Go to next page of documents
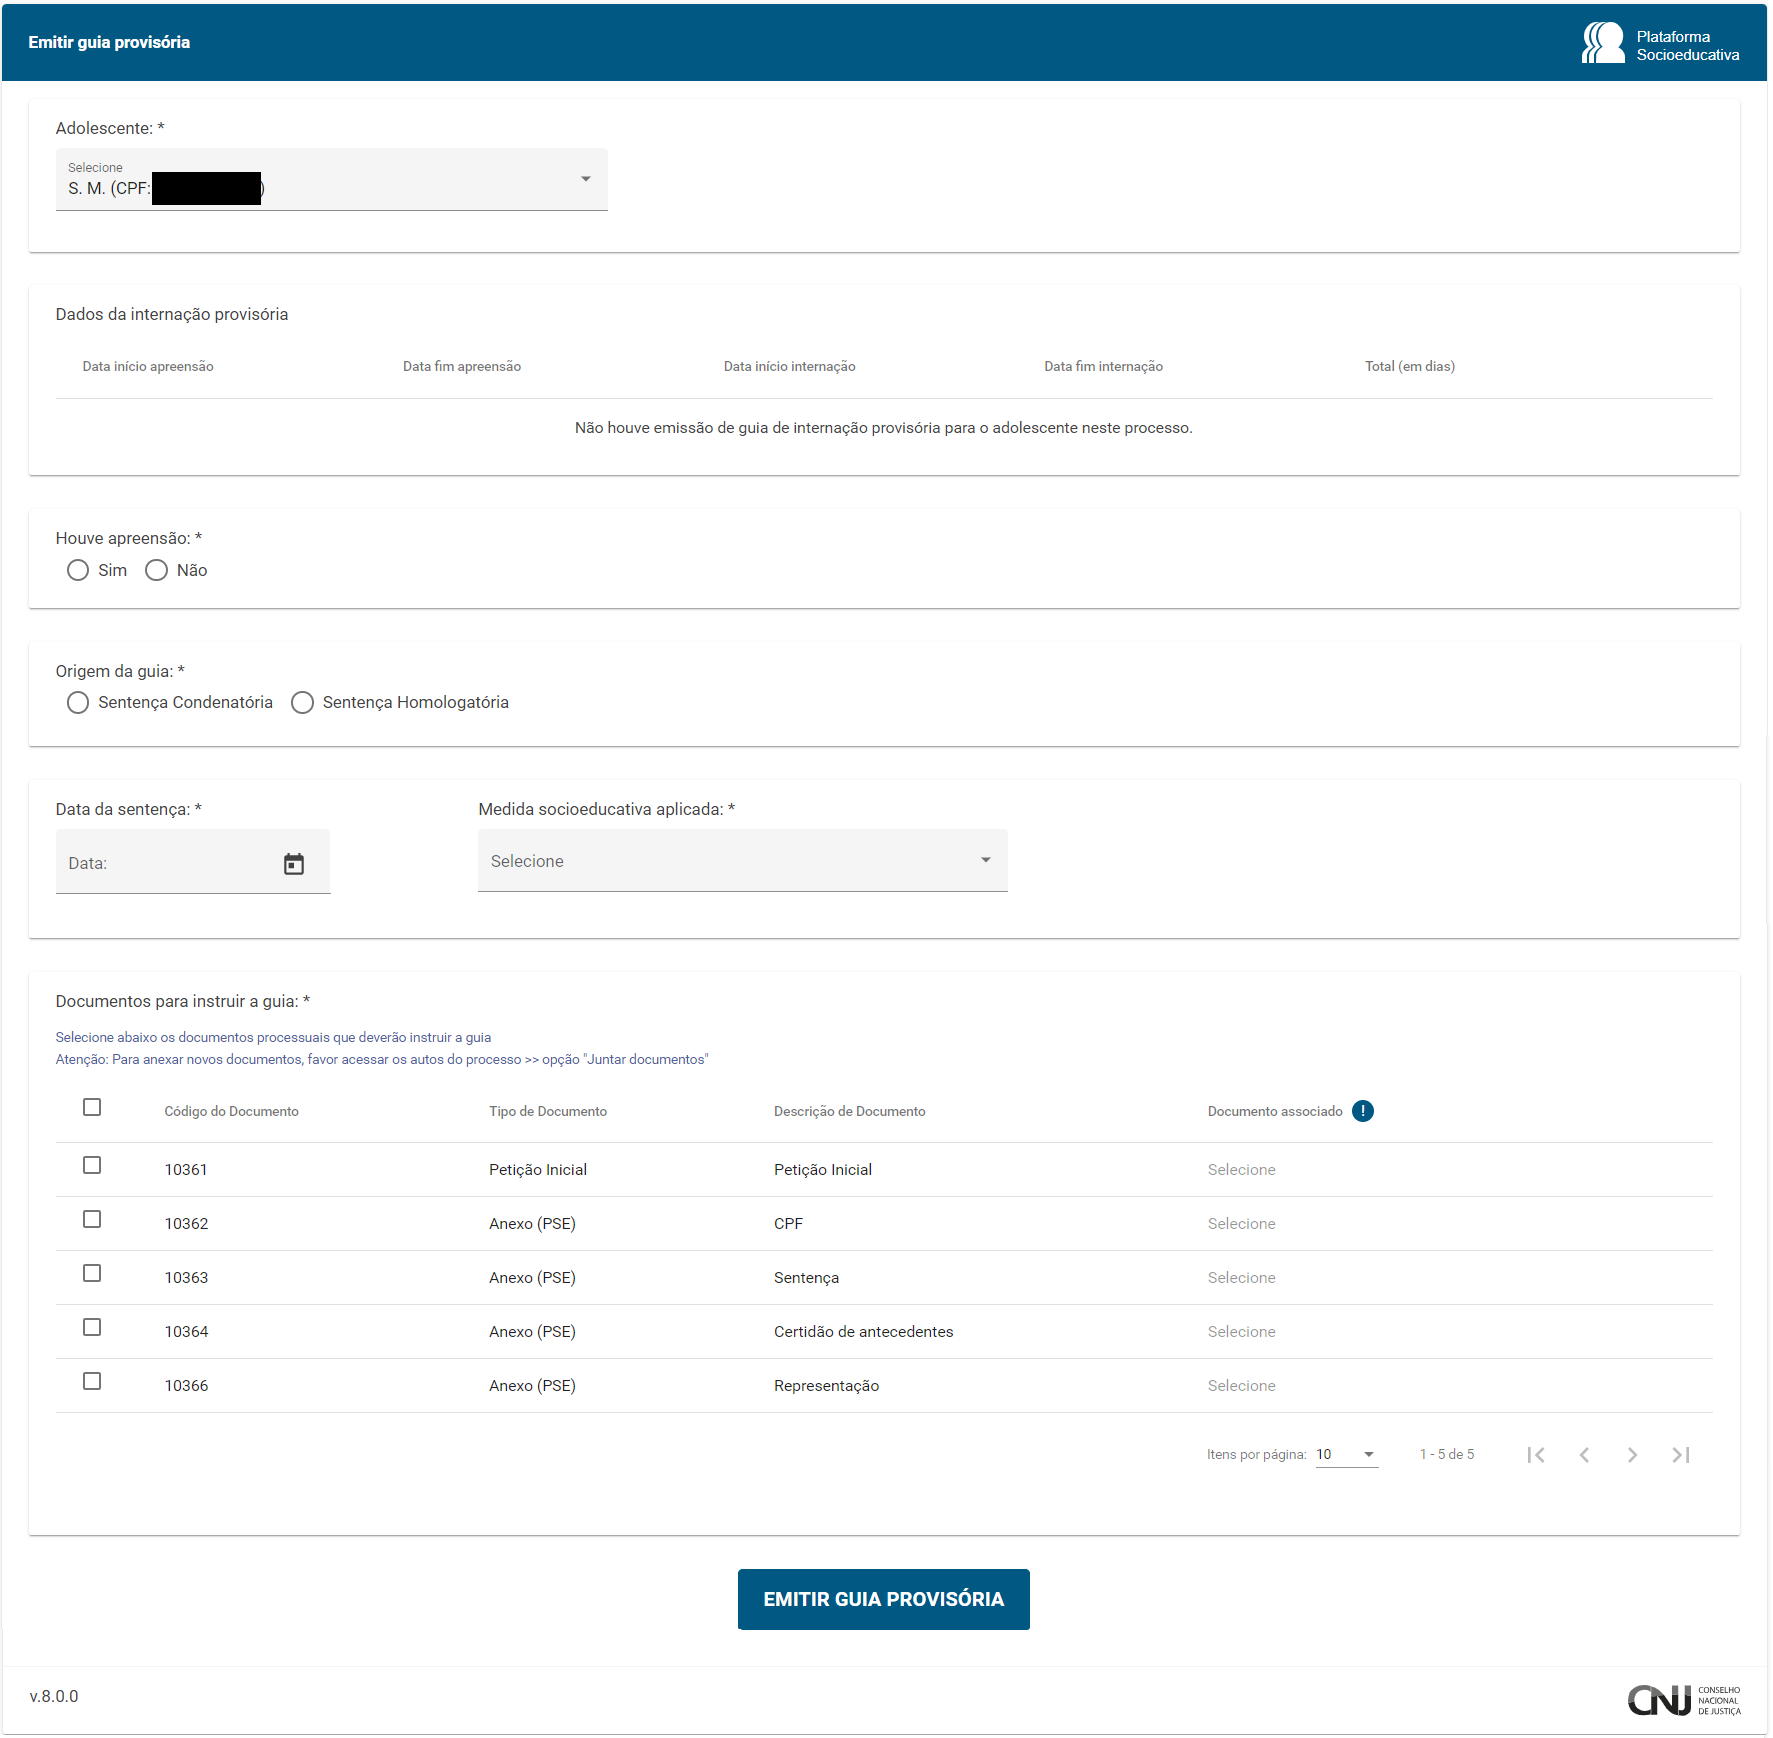The width and height of the screenshot is (1773, 1738). (1632, 1455)
